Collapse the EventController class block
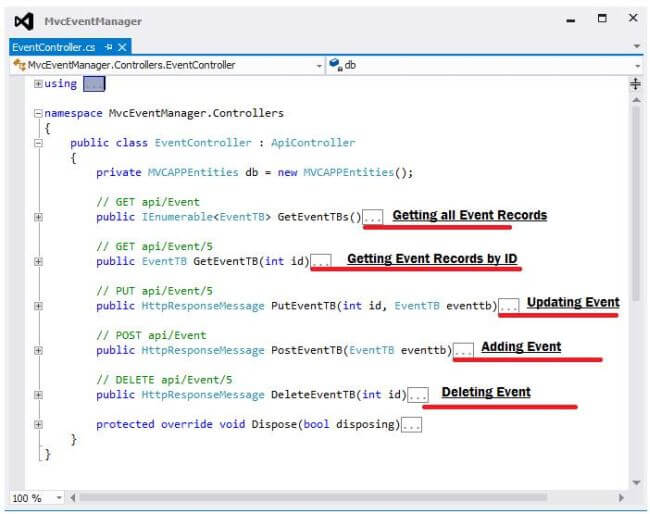Image resolution: width=650 pixels, height=514 pixels. (x=38, y=143)
